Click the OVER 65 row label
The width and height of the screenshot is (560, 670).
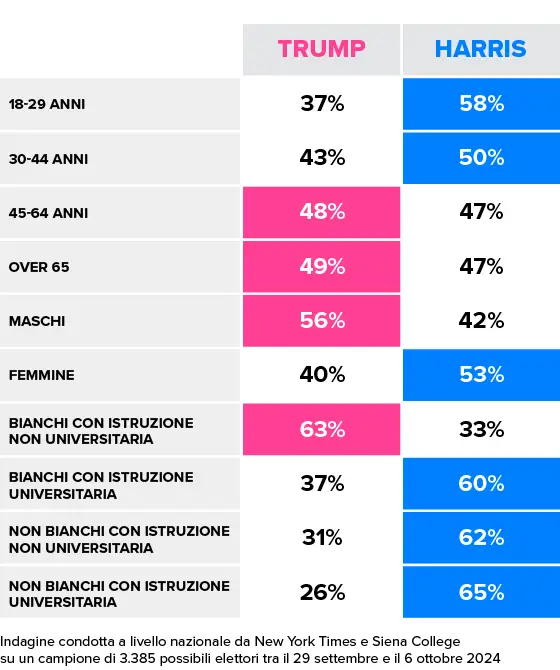pyautogui.click(x=39, y=267)
